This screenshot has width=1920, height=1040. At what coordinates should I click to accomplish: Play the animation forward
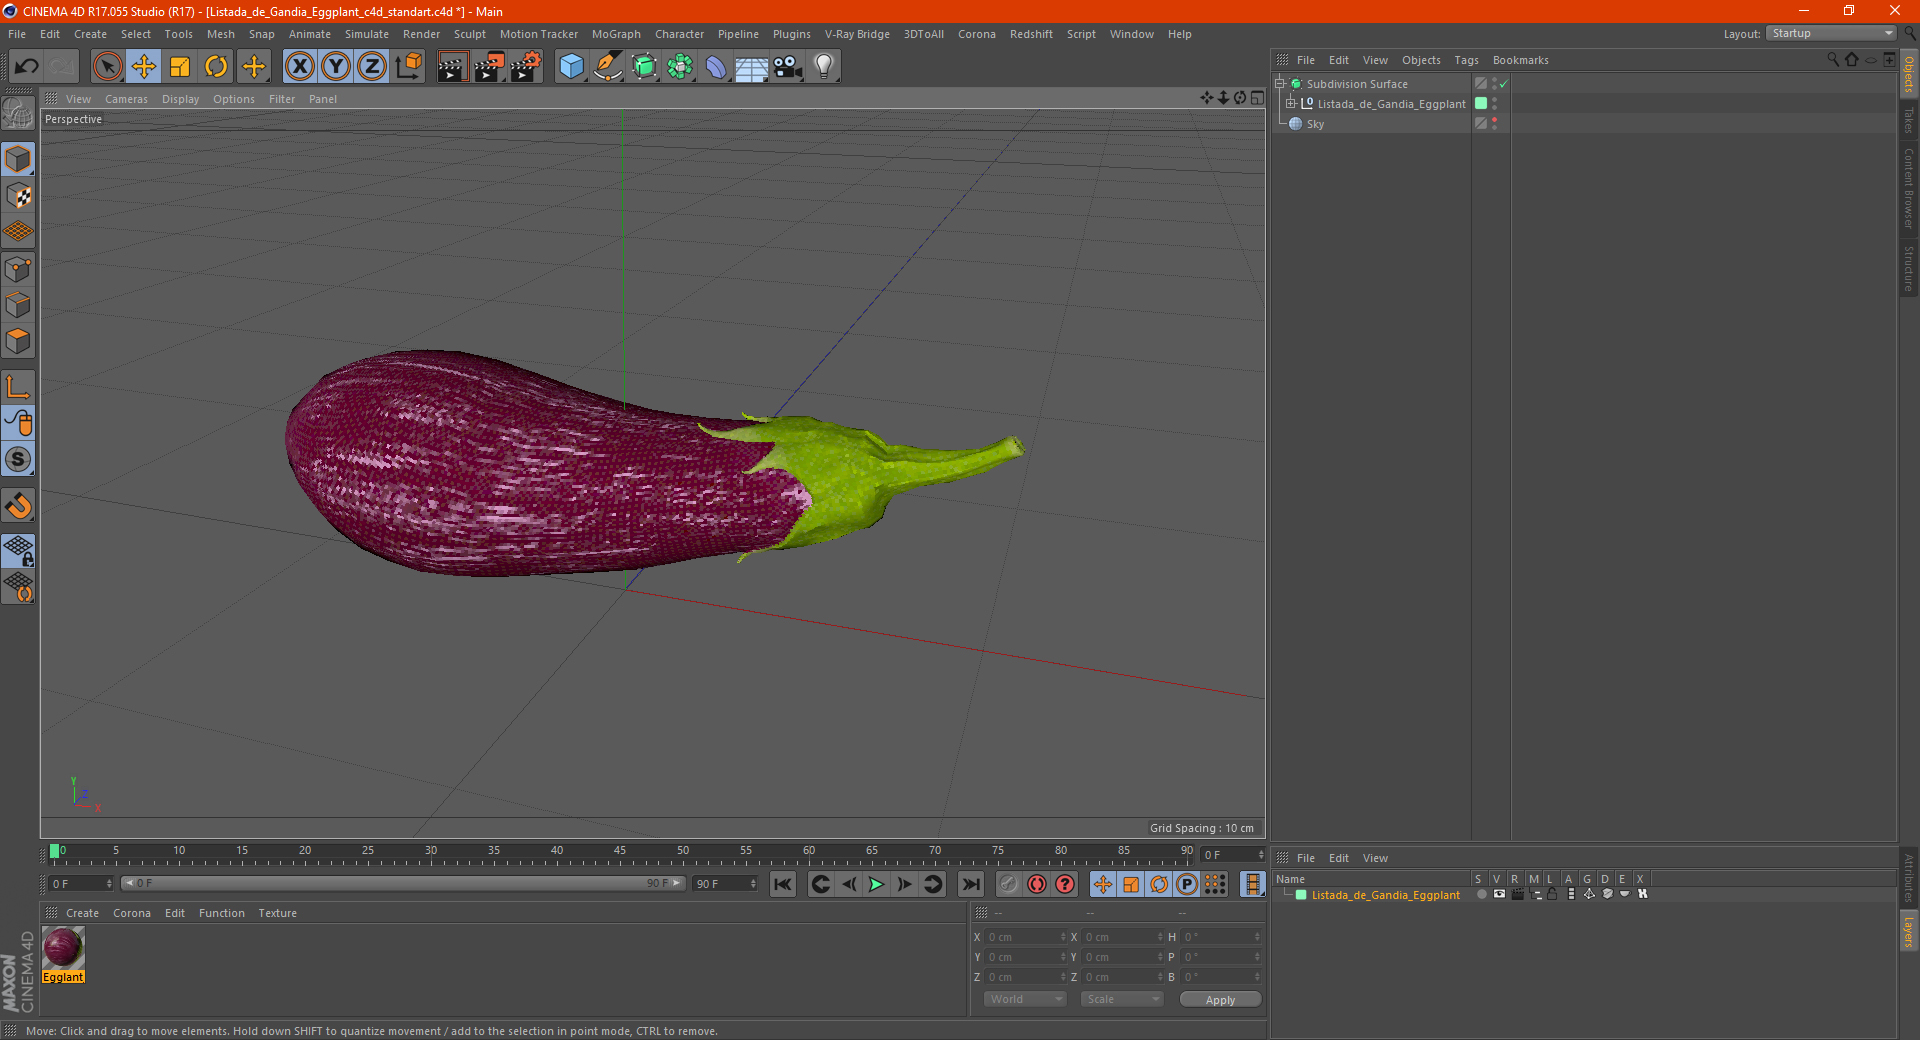point(876,884)
